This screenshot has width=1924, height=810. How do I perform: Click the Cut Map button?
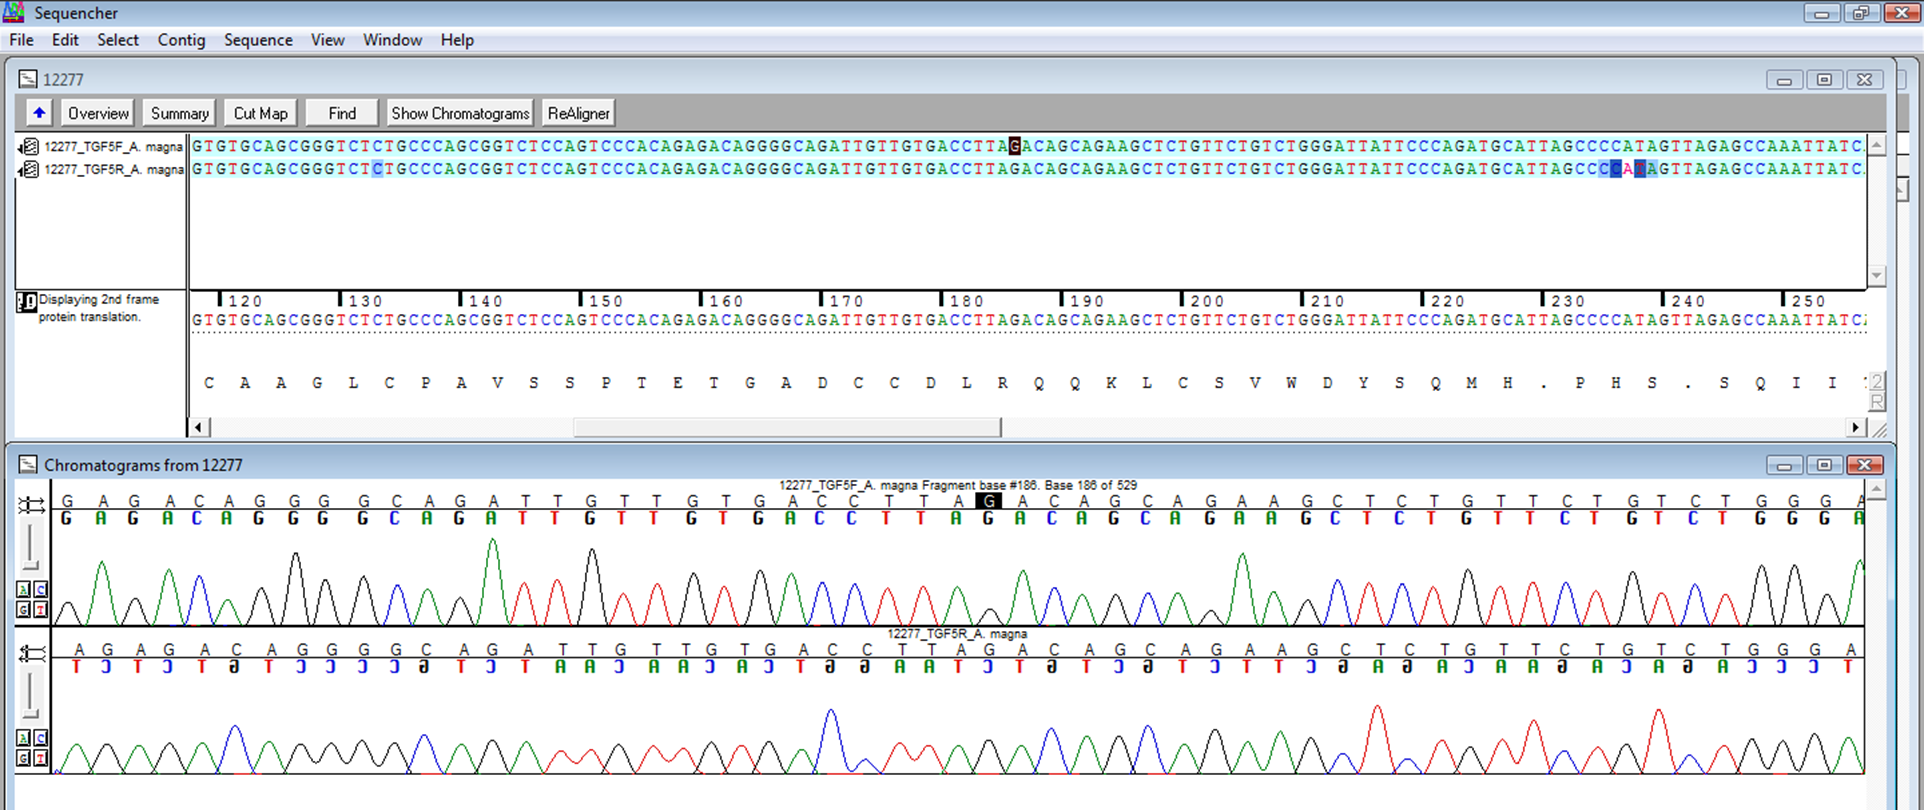point(260,113)
